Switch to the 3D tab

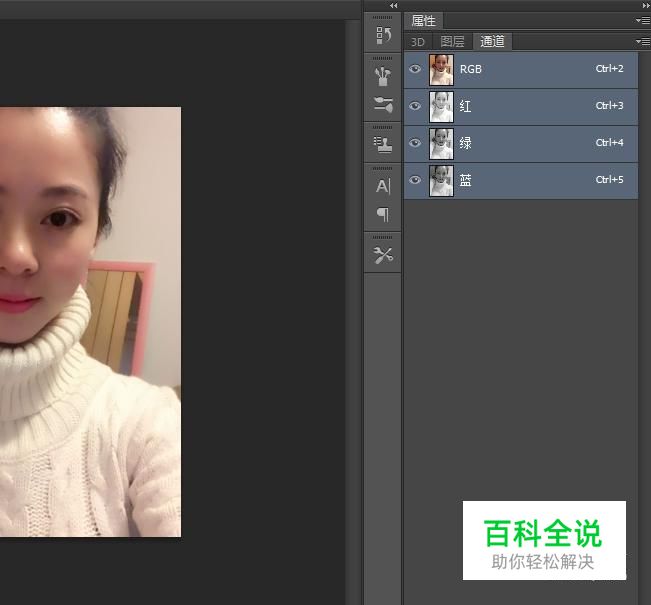tap(418, 42)
